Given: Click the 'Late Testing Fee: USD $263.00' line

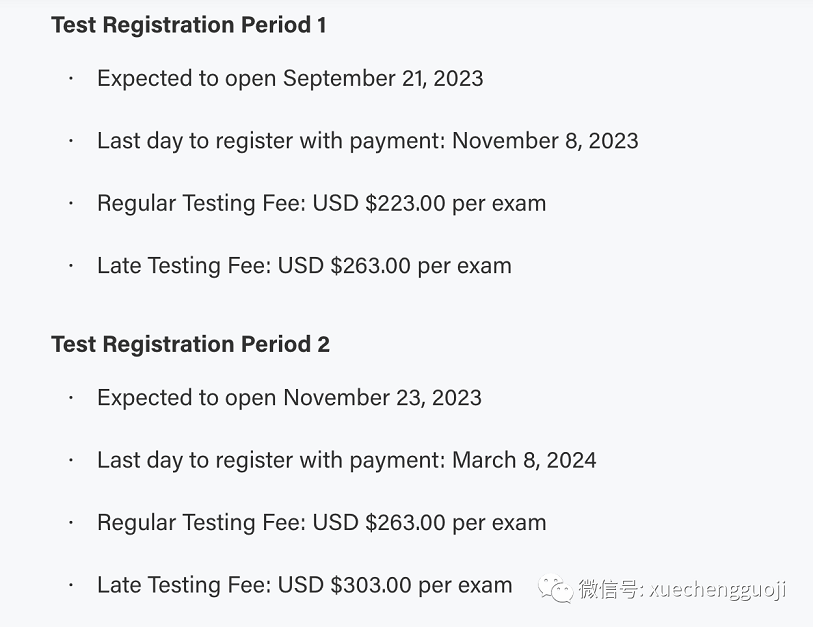Looking at the screenshot, I should pos(304,266).
